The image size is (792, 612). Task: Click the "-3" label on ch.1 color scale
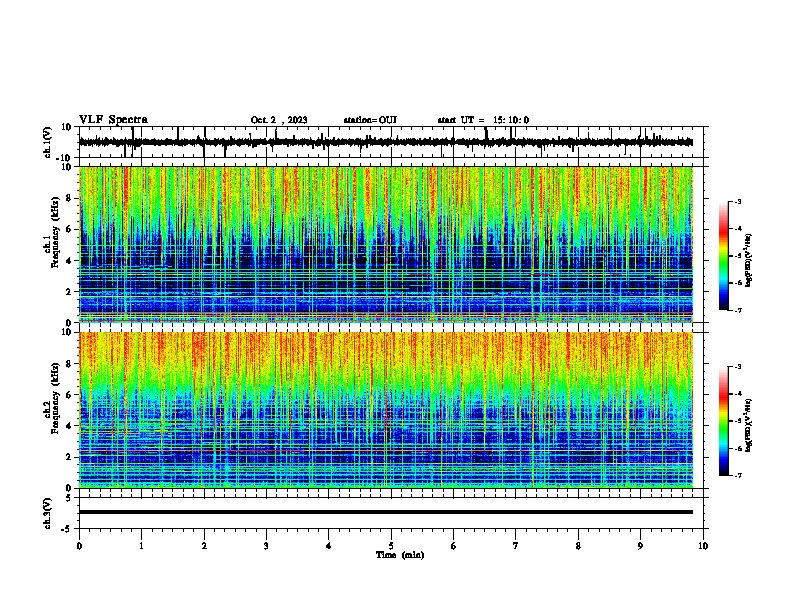(x=737, y=202)
